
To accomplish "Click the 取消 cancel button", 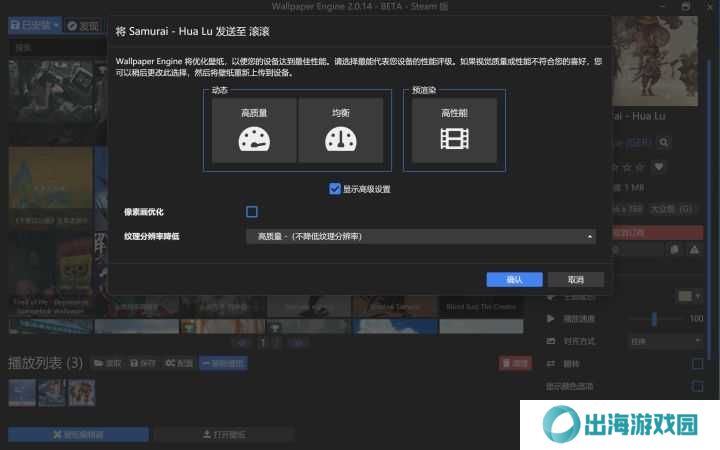I will [x=576, y=280].
